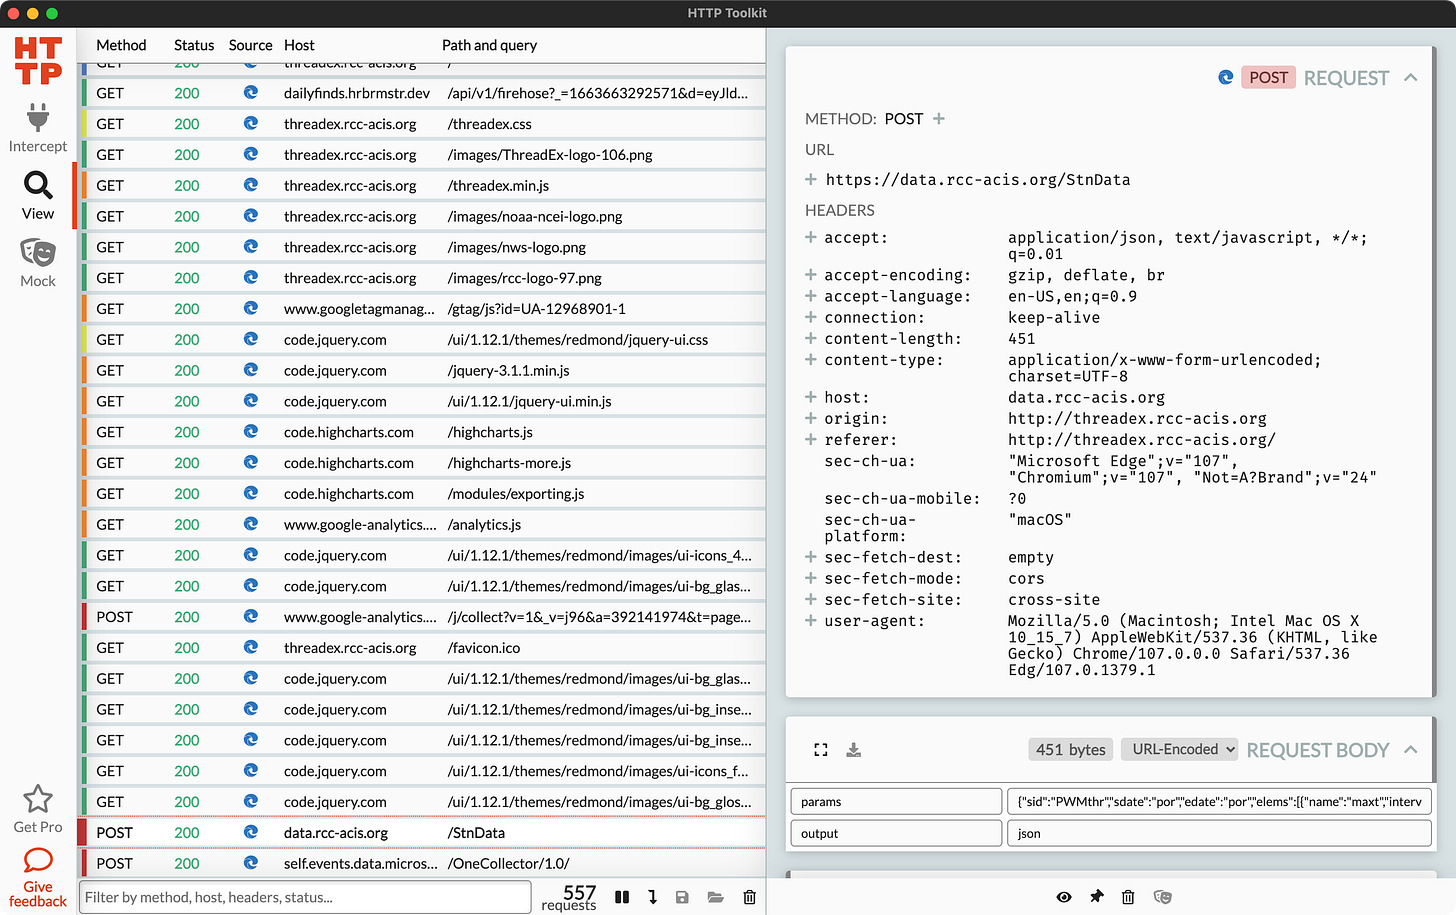Image resolution: width=1456 pixels, height=915 pixels.
Task: Click the json value field
Action: tap(1219, 833)
